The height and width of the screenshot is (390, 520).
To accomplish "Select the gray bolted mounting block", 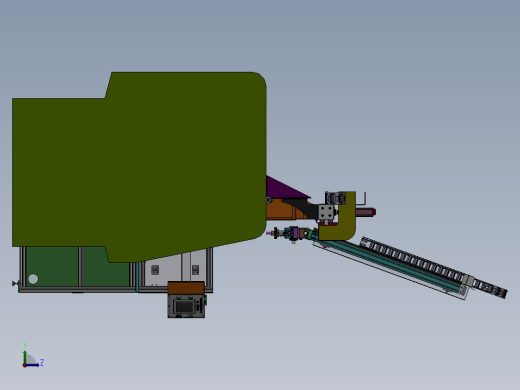I will pyautogui.click(x=326, y=212).
